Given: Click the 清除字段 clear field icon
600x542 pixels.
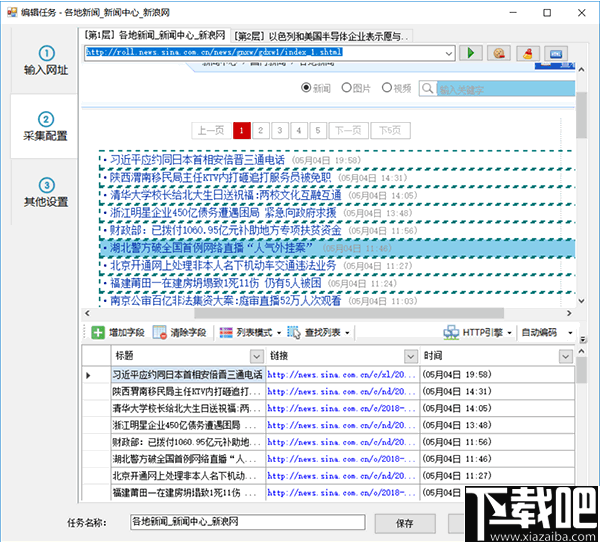Looking at the screenshot, I should click(x=159, y=332).
